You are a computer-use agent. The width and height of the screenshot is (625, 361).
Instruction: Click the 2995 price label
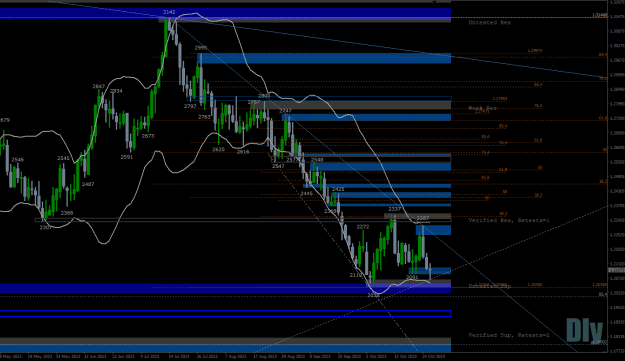(x=201, y=48)
